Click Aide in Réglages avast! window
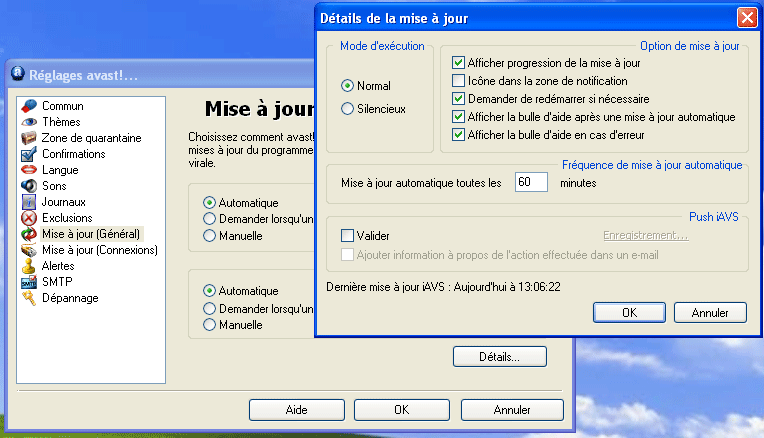764x438 pixels. [x=296, y=410]
